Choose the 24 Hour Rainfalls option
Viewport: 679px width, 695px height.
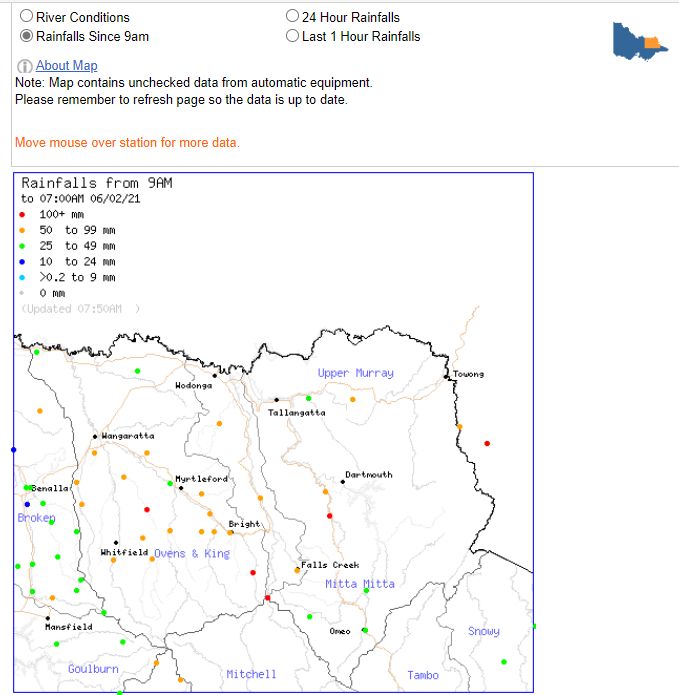(x=292, y=16)
